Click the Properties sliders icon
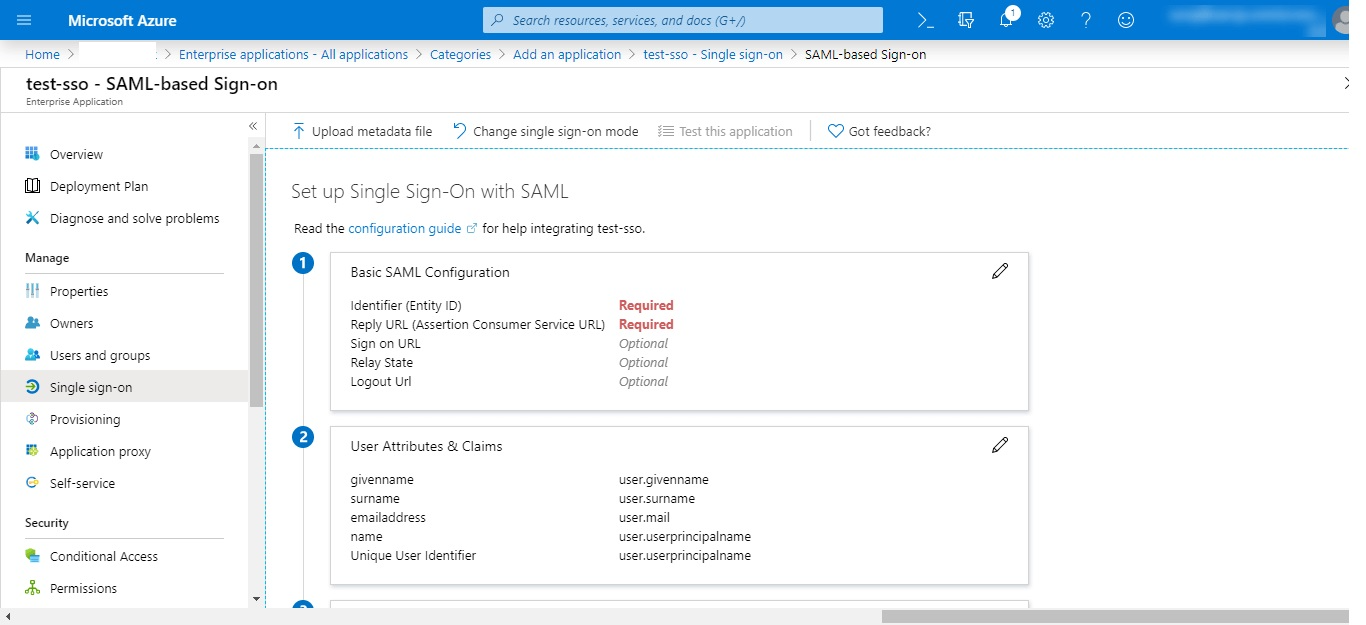This screenshot has height=625, width=1366. pos(32,291)
